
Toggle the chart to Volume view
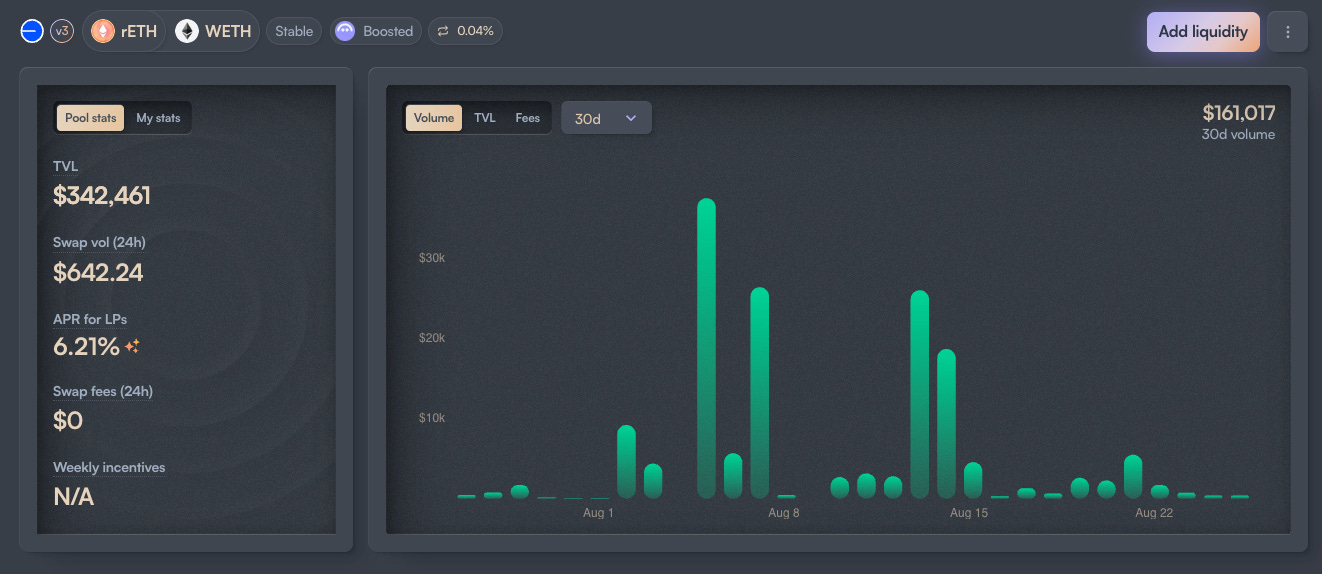tap(434, 118)
